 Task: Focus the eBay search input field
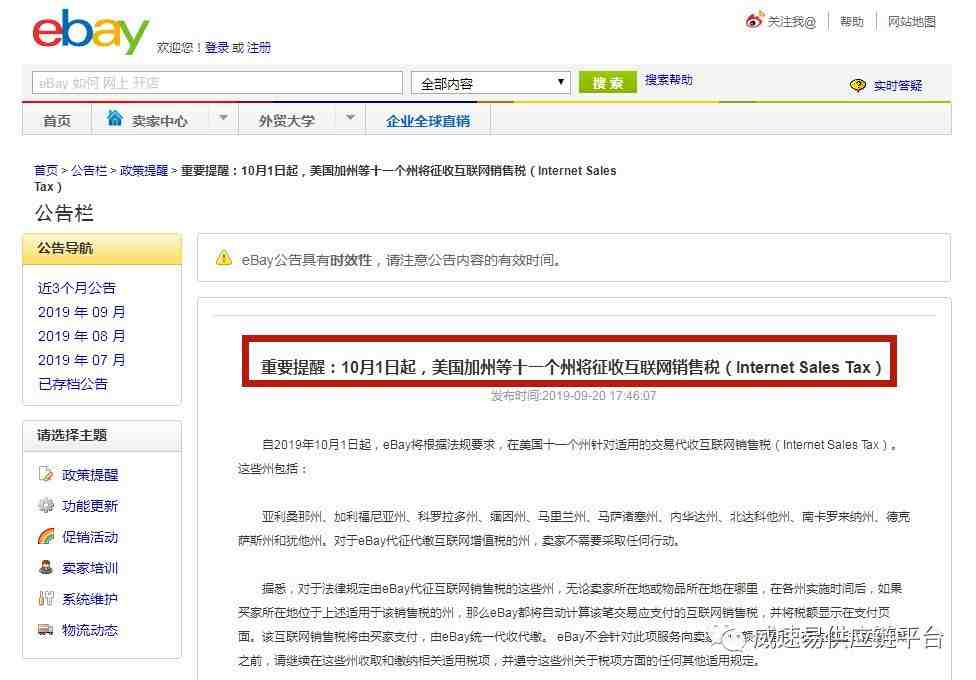(217, 83)
